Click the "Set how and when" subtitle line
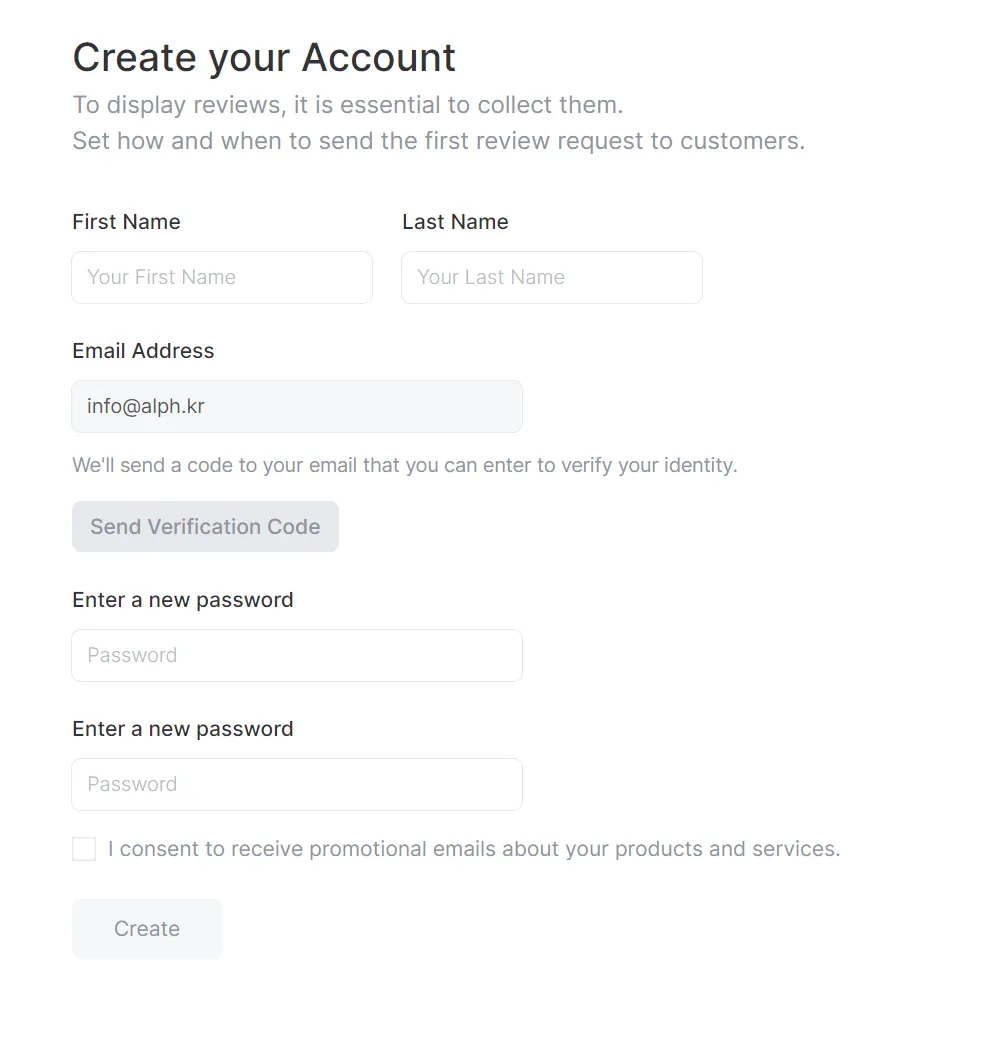This screenshot has height=1040, width=989. coord(438,141)
